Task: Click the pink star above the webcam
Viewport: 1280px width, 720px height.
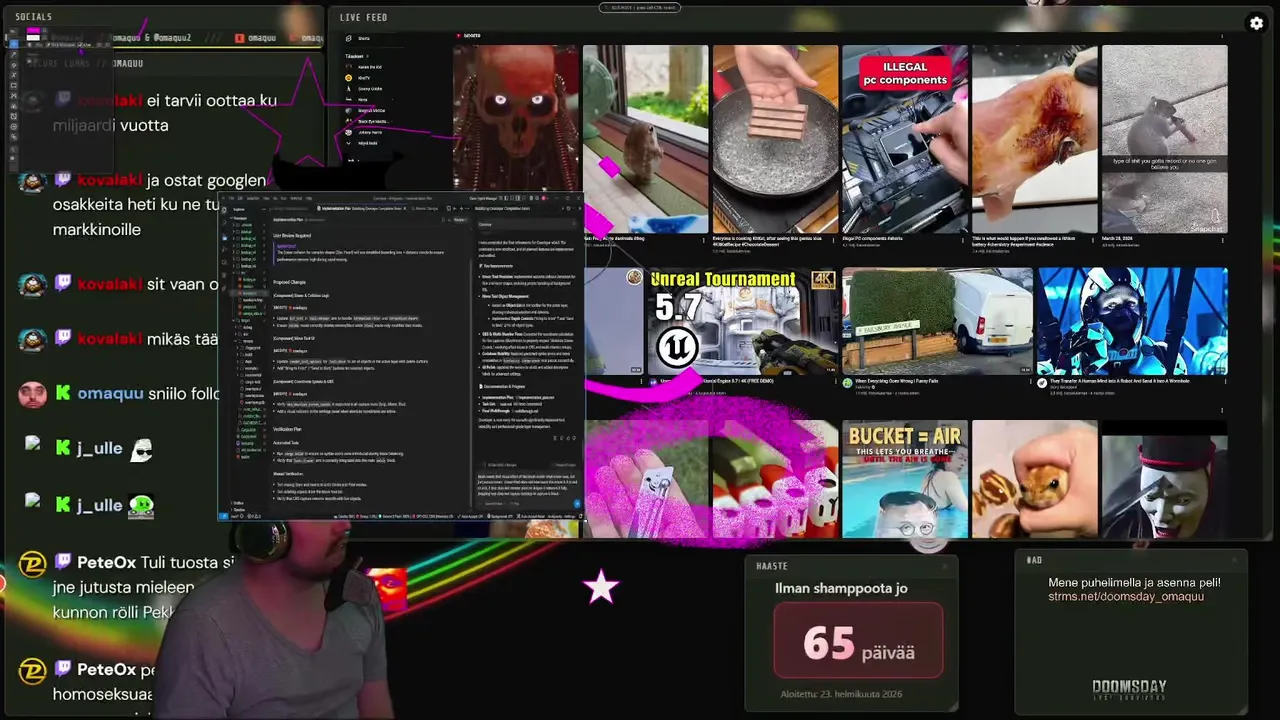Action: tap(601, 587)
